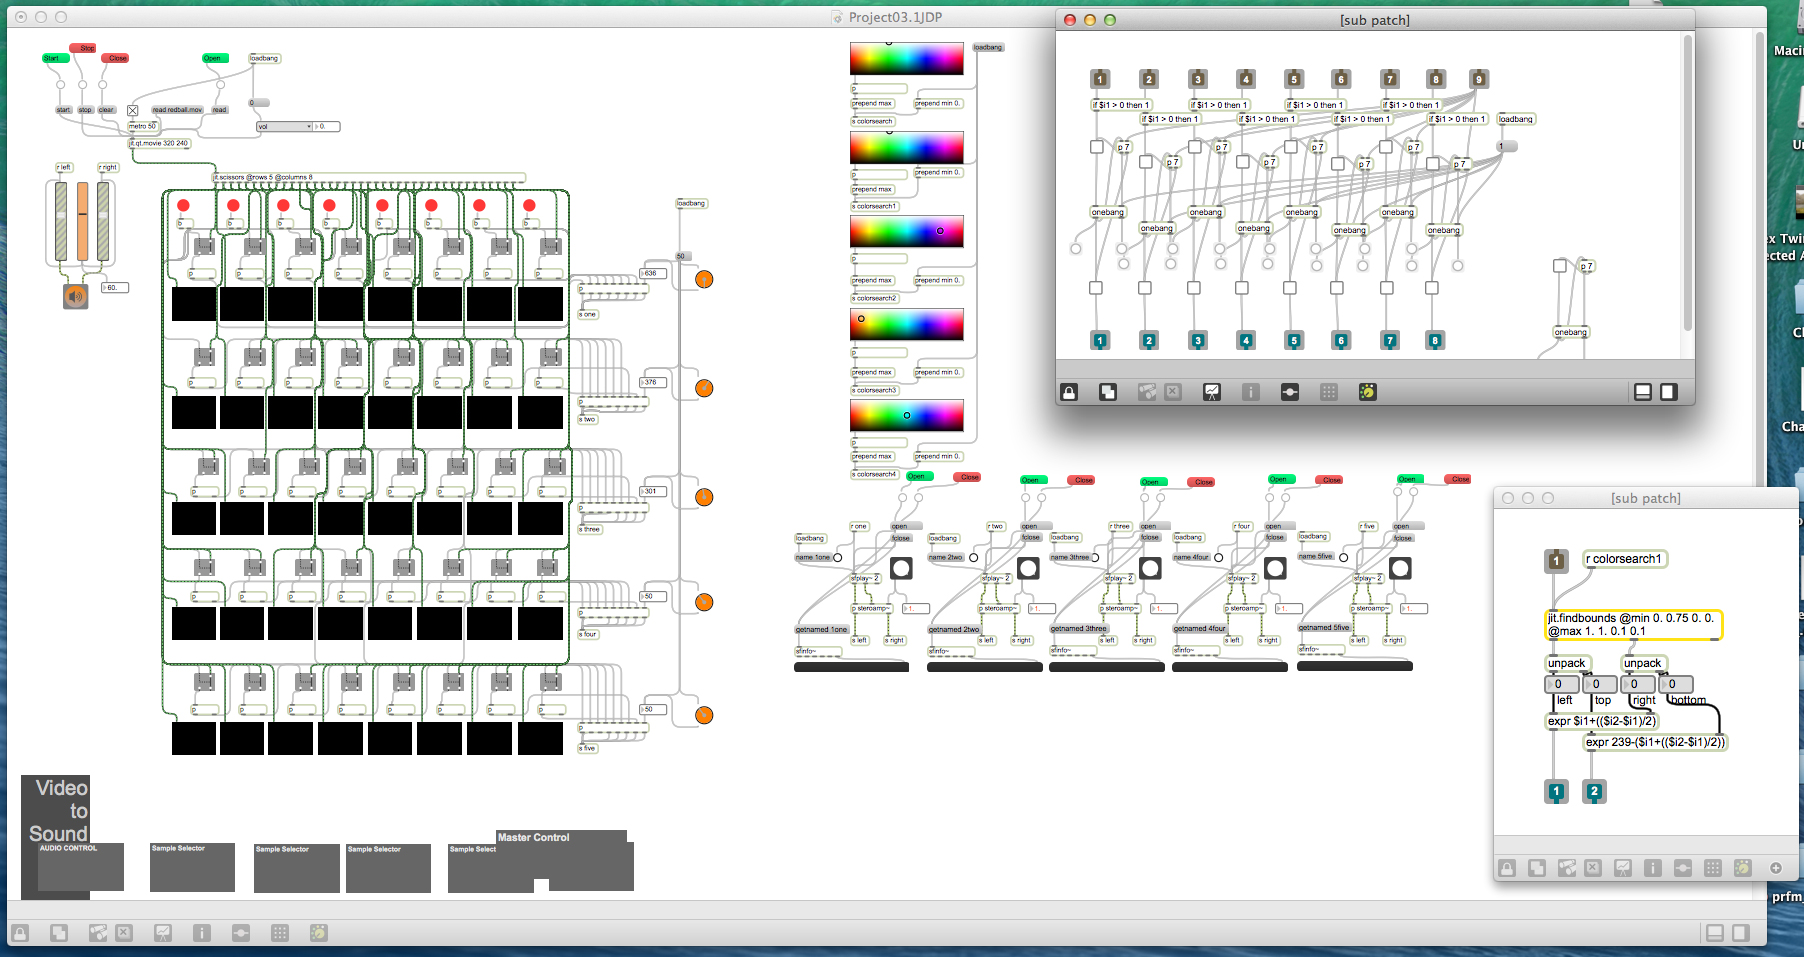Show bottom panel in top sub patch window
The image size is (1804, 957).
point(1643,392)
